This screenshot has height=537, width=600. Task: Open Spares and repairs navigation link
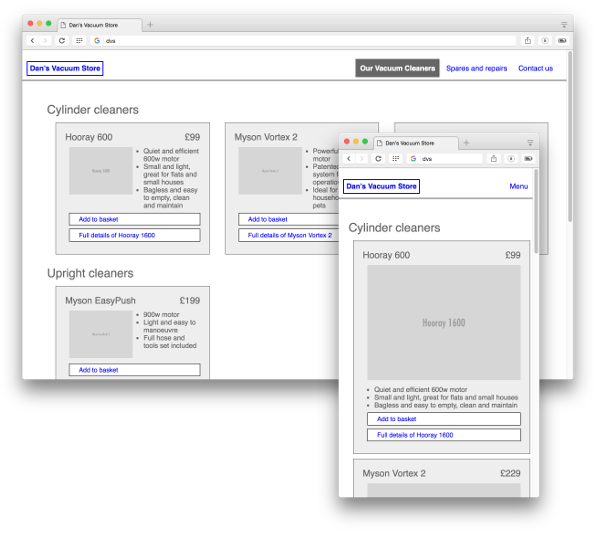[x=476, y=69]
